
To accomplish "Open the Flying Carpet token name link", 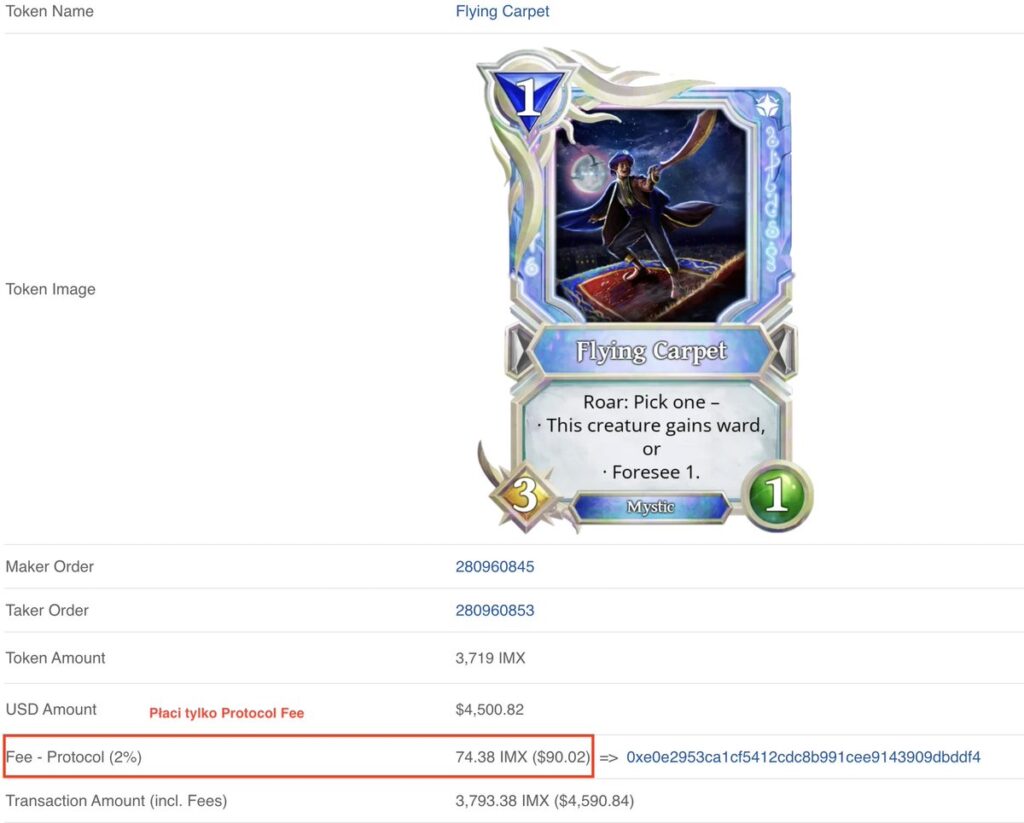I will [502, 11].
